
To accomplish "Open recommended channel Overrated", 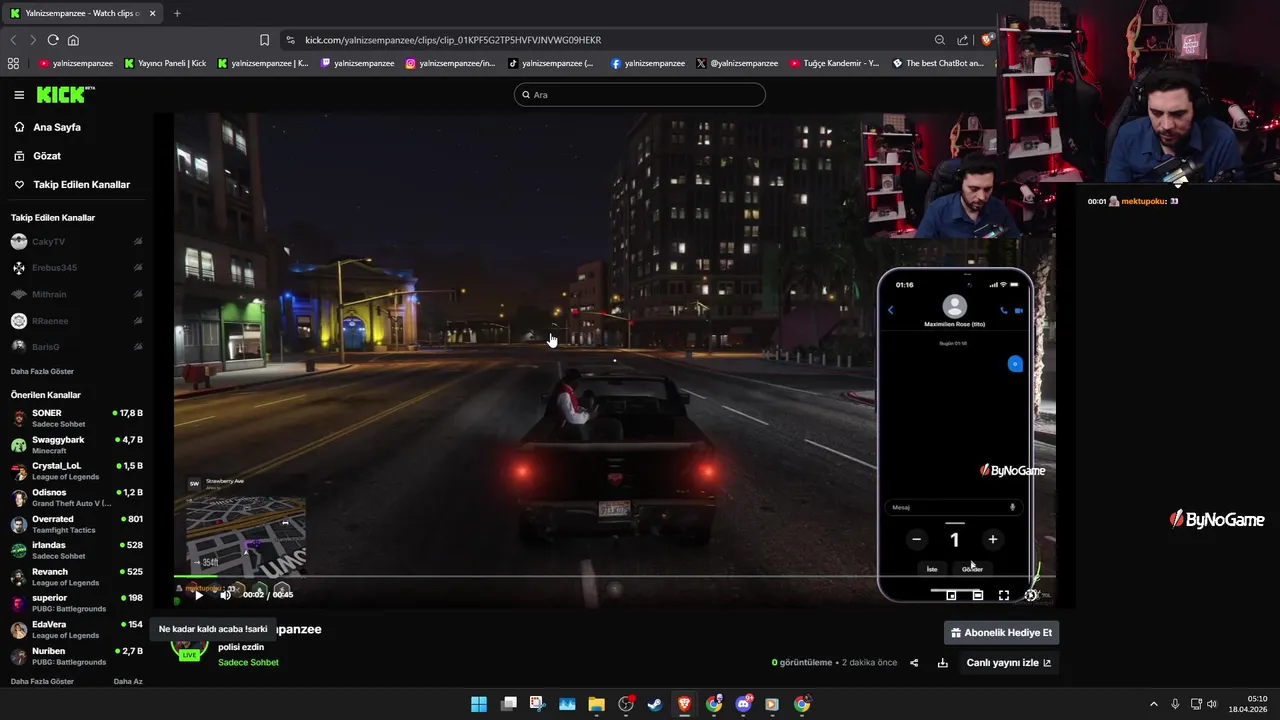I will [x=76, y=524].
